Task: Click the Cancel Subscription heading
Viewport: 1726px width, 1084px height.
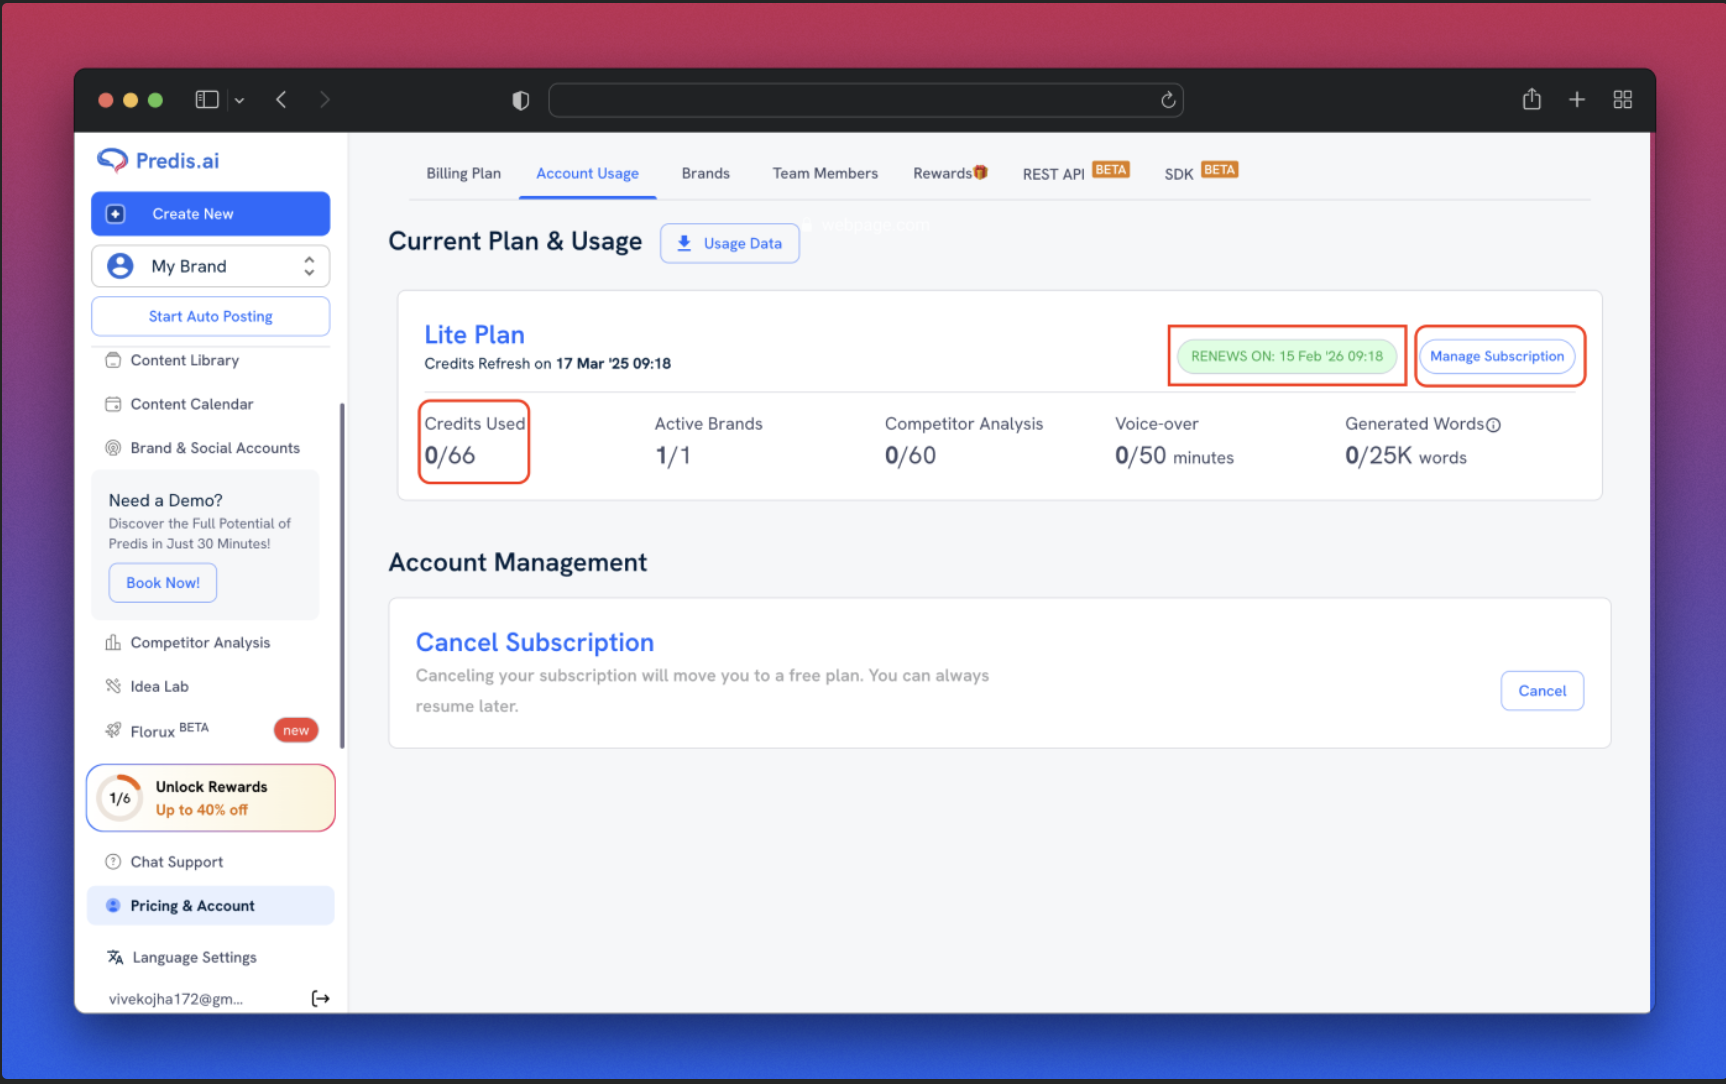Action: 535,642
